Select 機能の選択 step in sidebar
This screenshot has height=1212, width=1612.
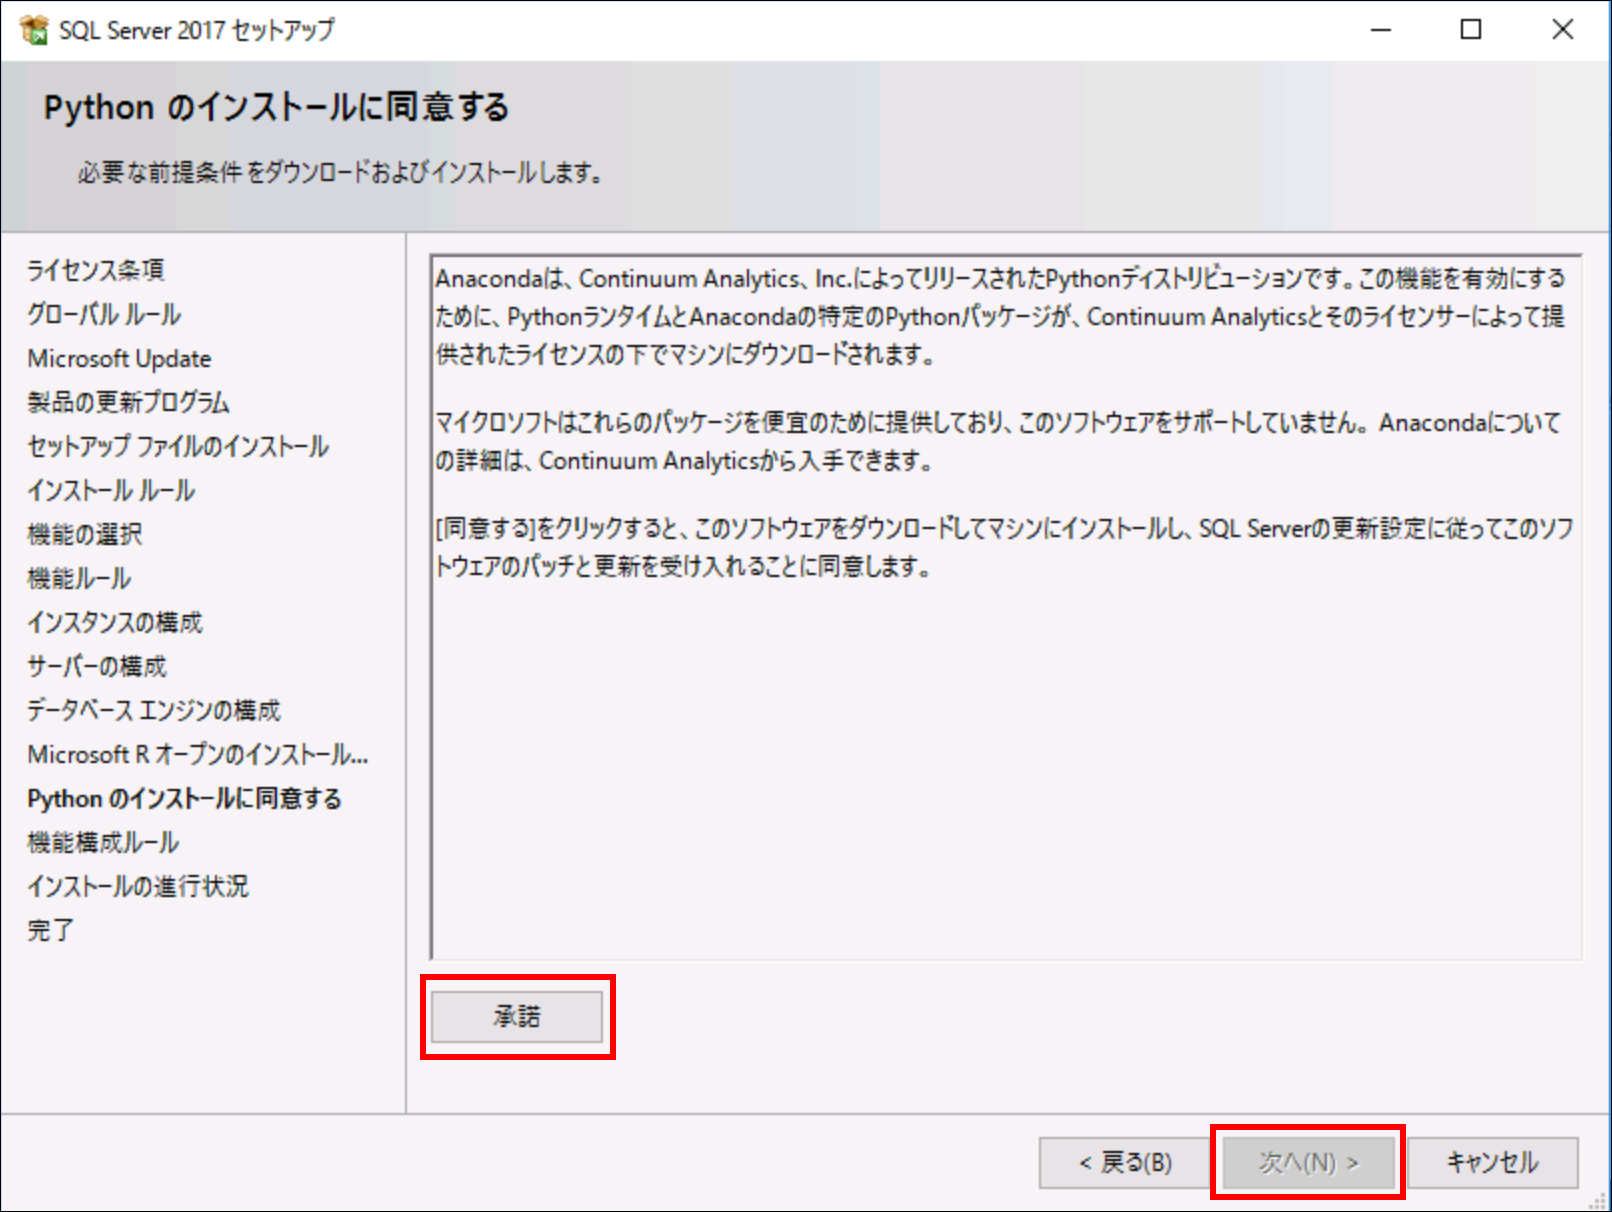(x=85, y=534)
